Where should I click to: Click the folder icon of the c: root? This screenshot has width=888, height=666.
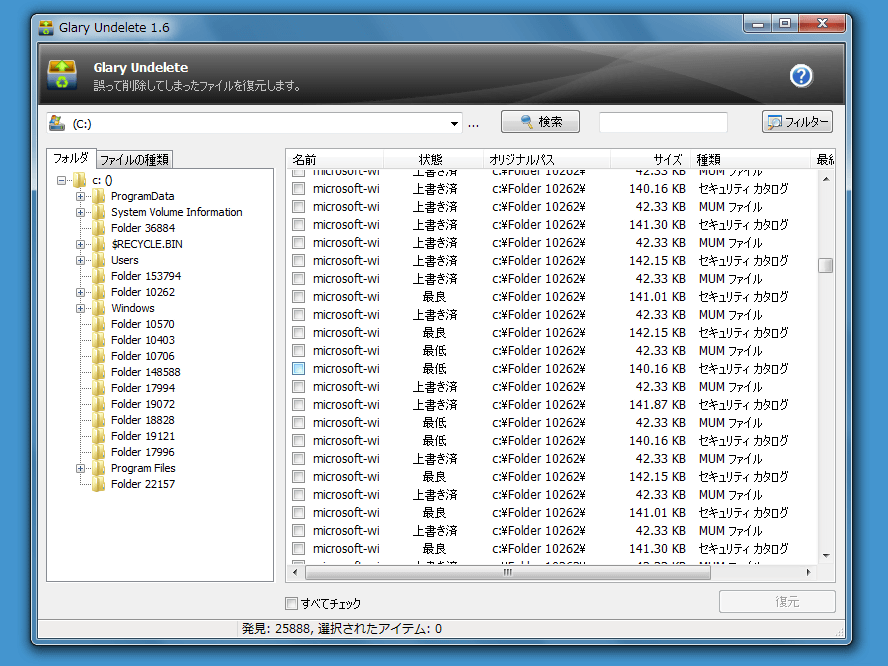point(80,181)
